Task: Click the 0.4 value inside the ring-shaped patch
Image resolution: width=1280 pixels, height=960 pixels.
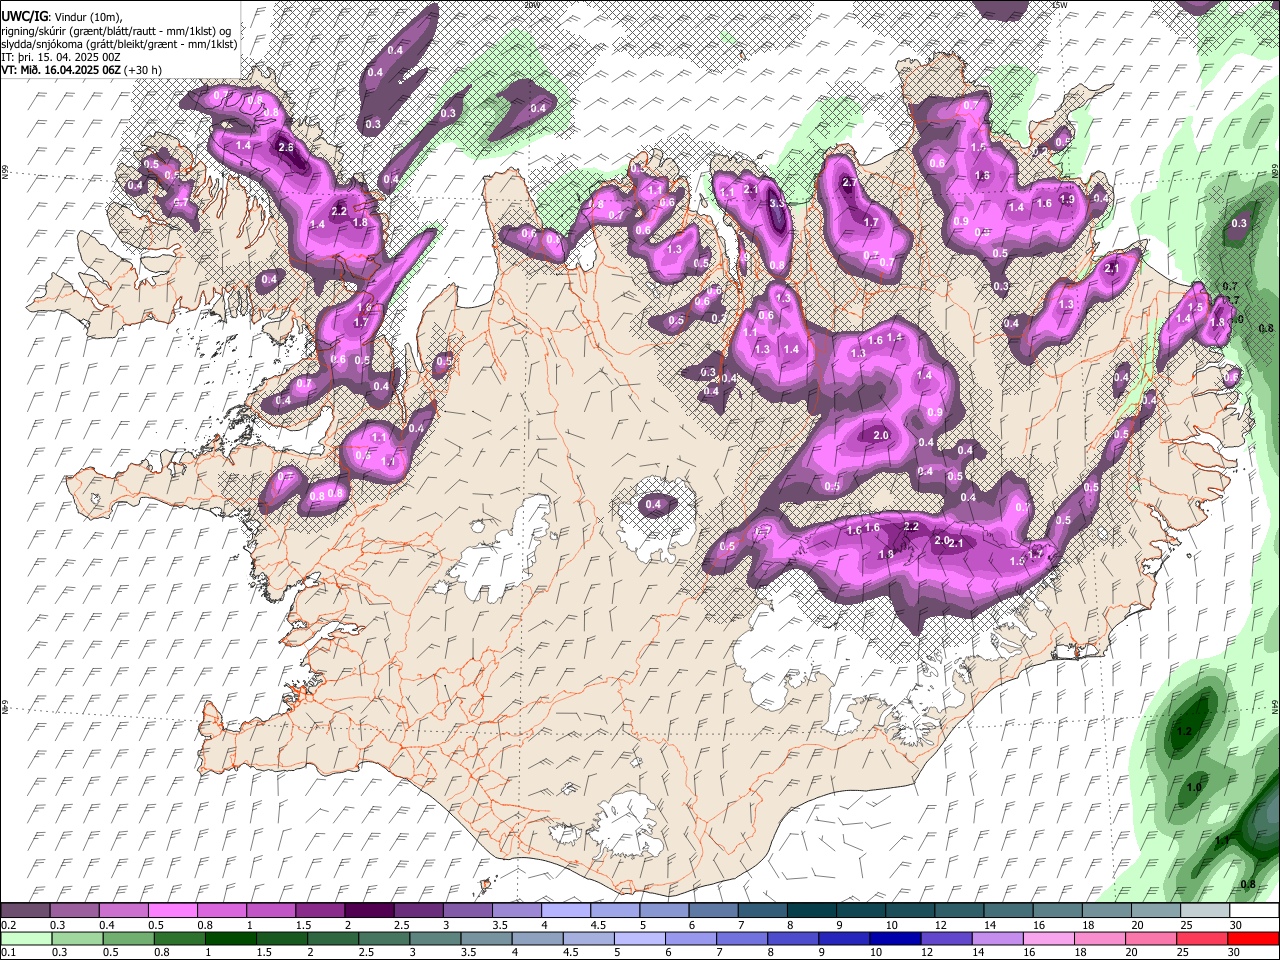Action: click(x=653, y=505)
